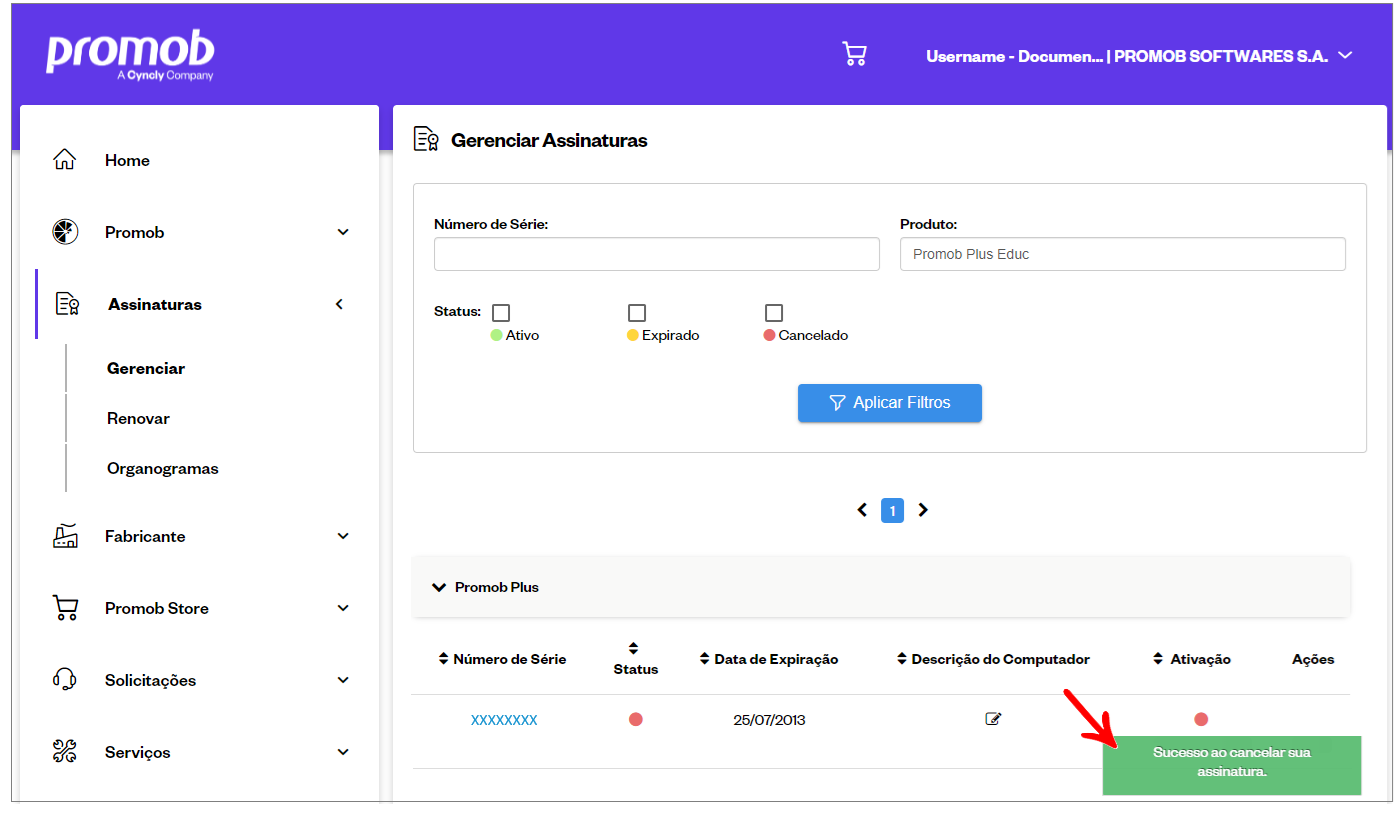This screenshot has height=818, width=1397.
Task: Collapse the Promob Plus results group
Action: click(x=440, y=587)
